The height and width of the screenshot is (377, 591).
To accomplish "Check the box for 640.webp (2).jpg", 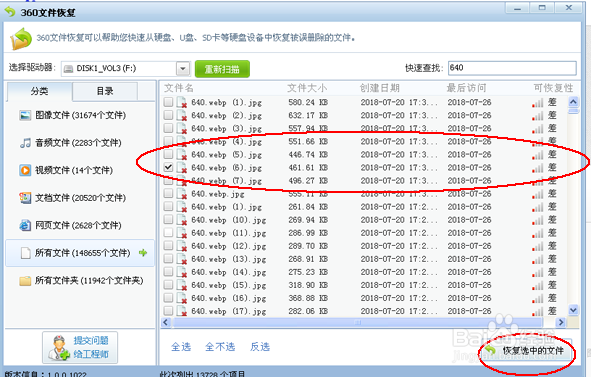I will pos(168,115).
